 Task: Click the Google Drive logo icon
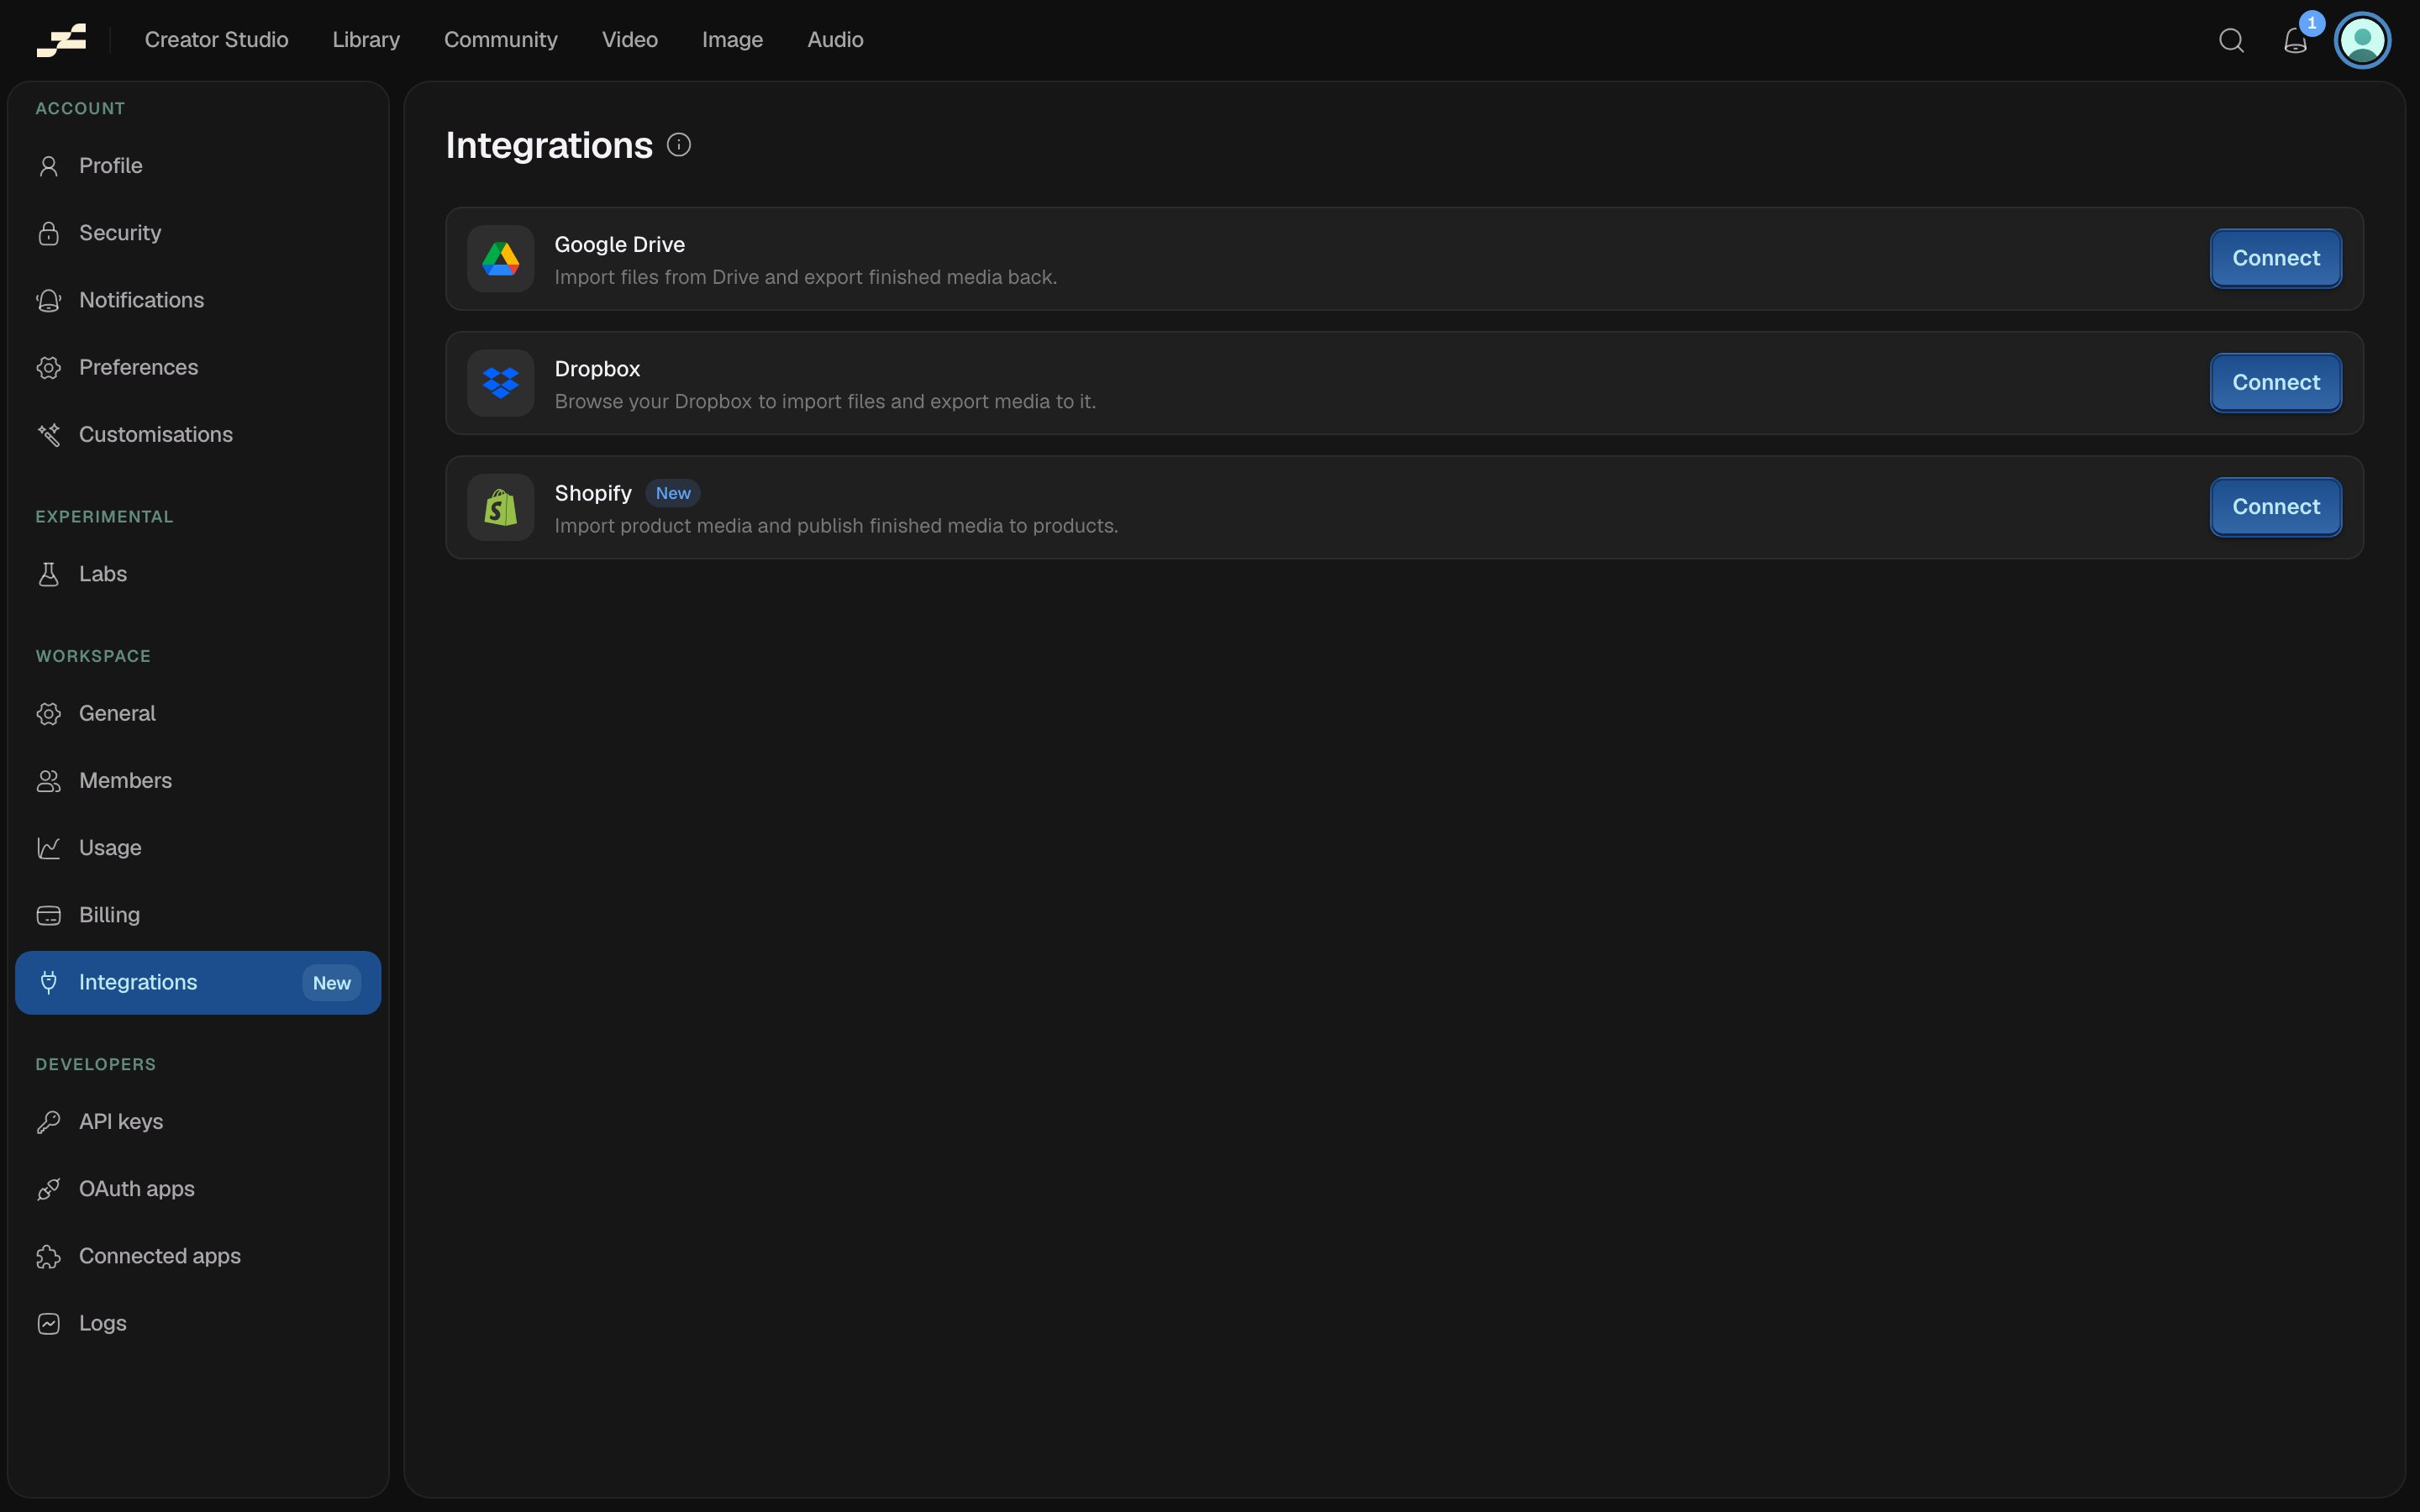(501, 259)
